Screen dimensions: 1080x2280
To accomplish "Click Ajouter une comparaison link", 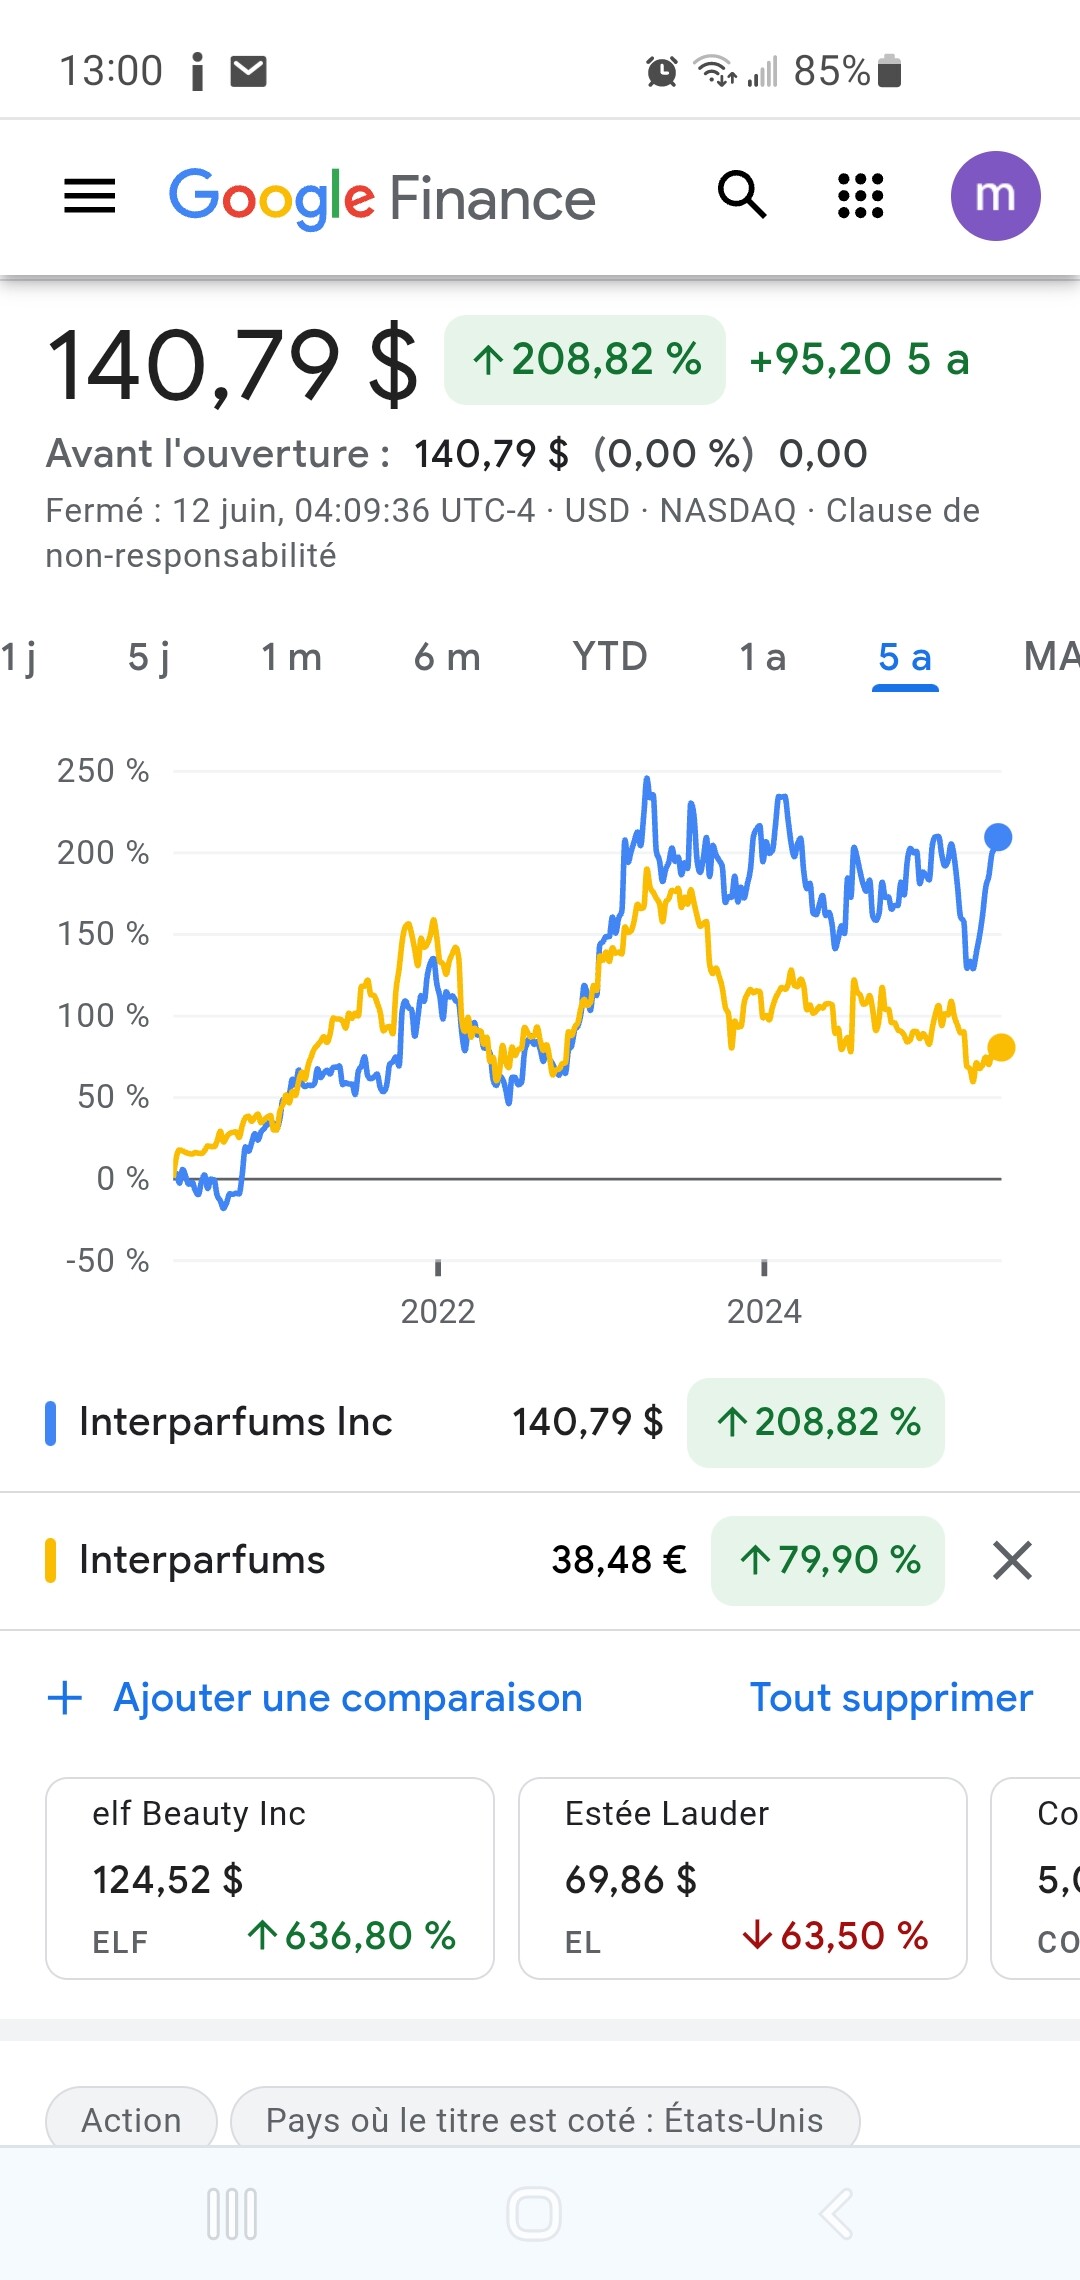I will coord(347,1698).
